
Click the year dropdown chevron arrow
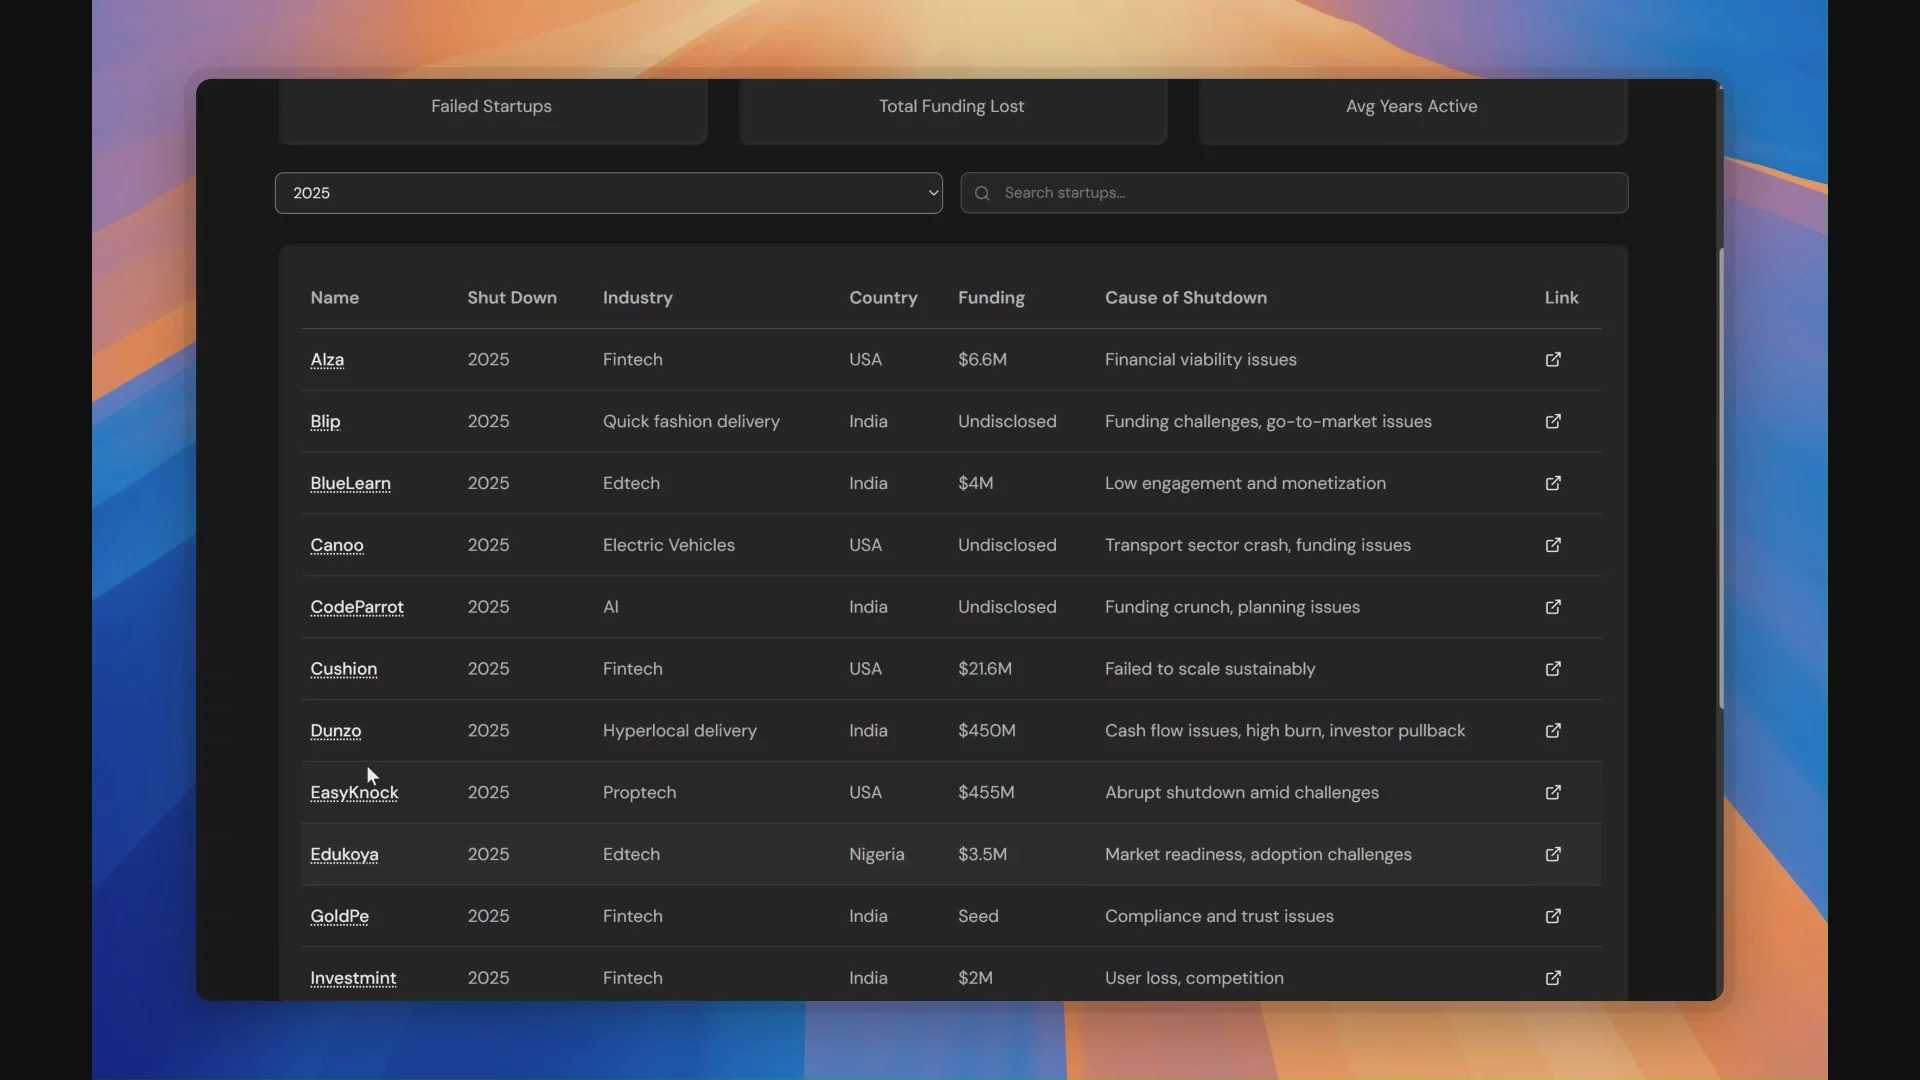click(x=932, y=193)
